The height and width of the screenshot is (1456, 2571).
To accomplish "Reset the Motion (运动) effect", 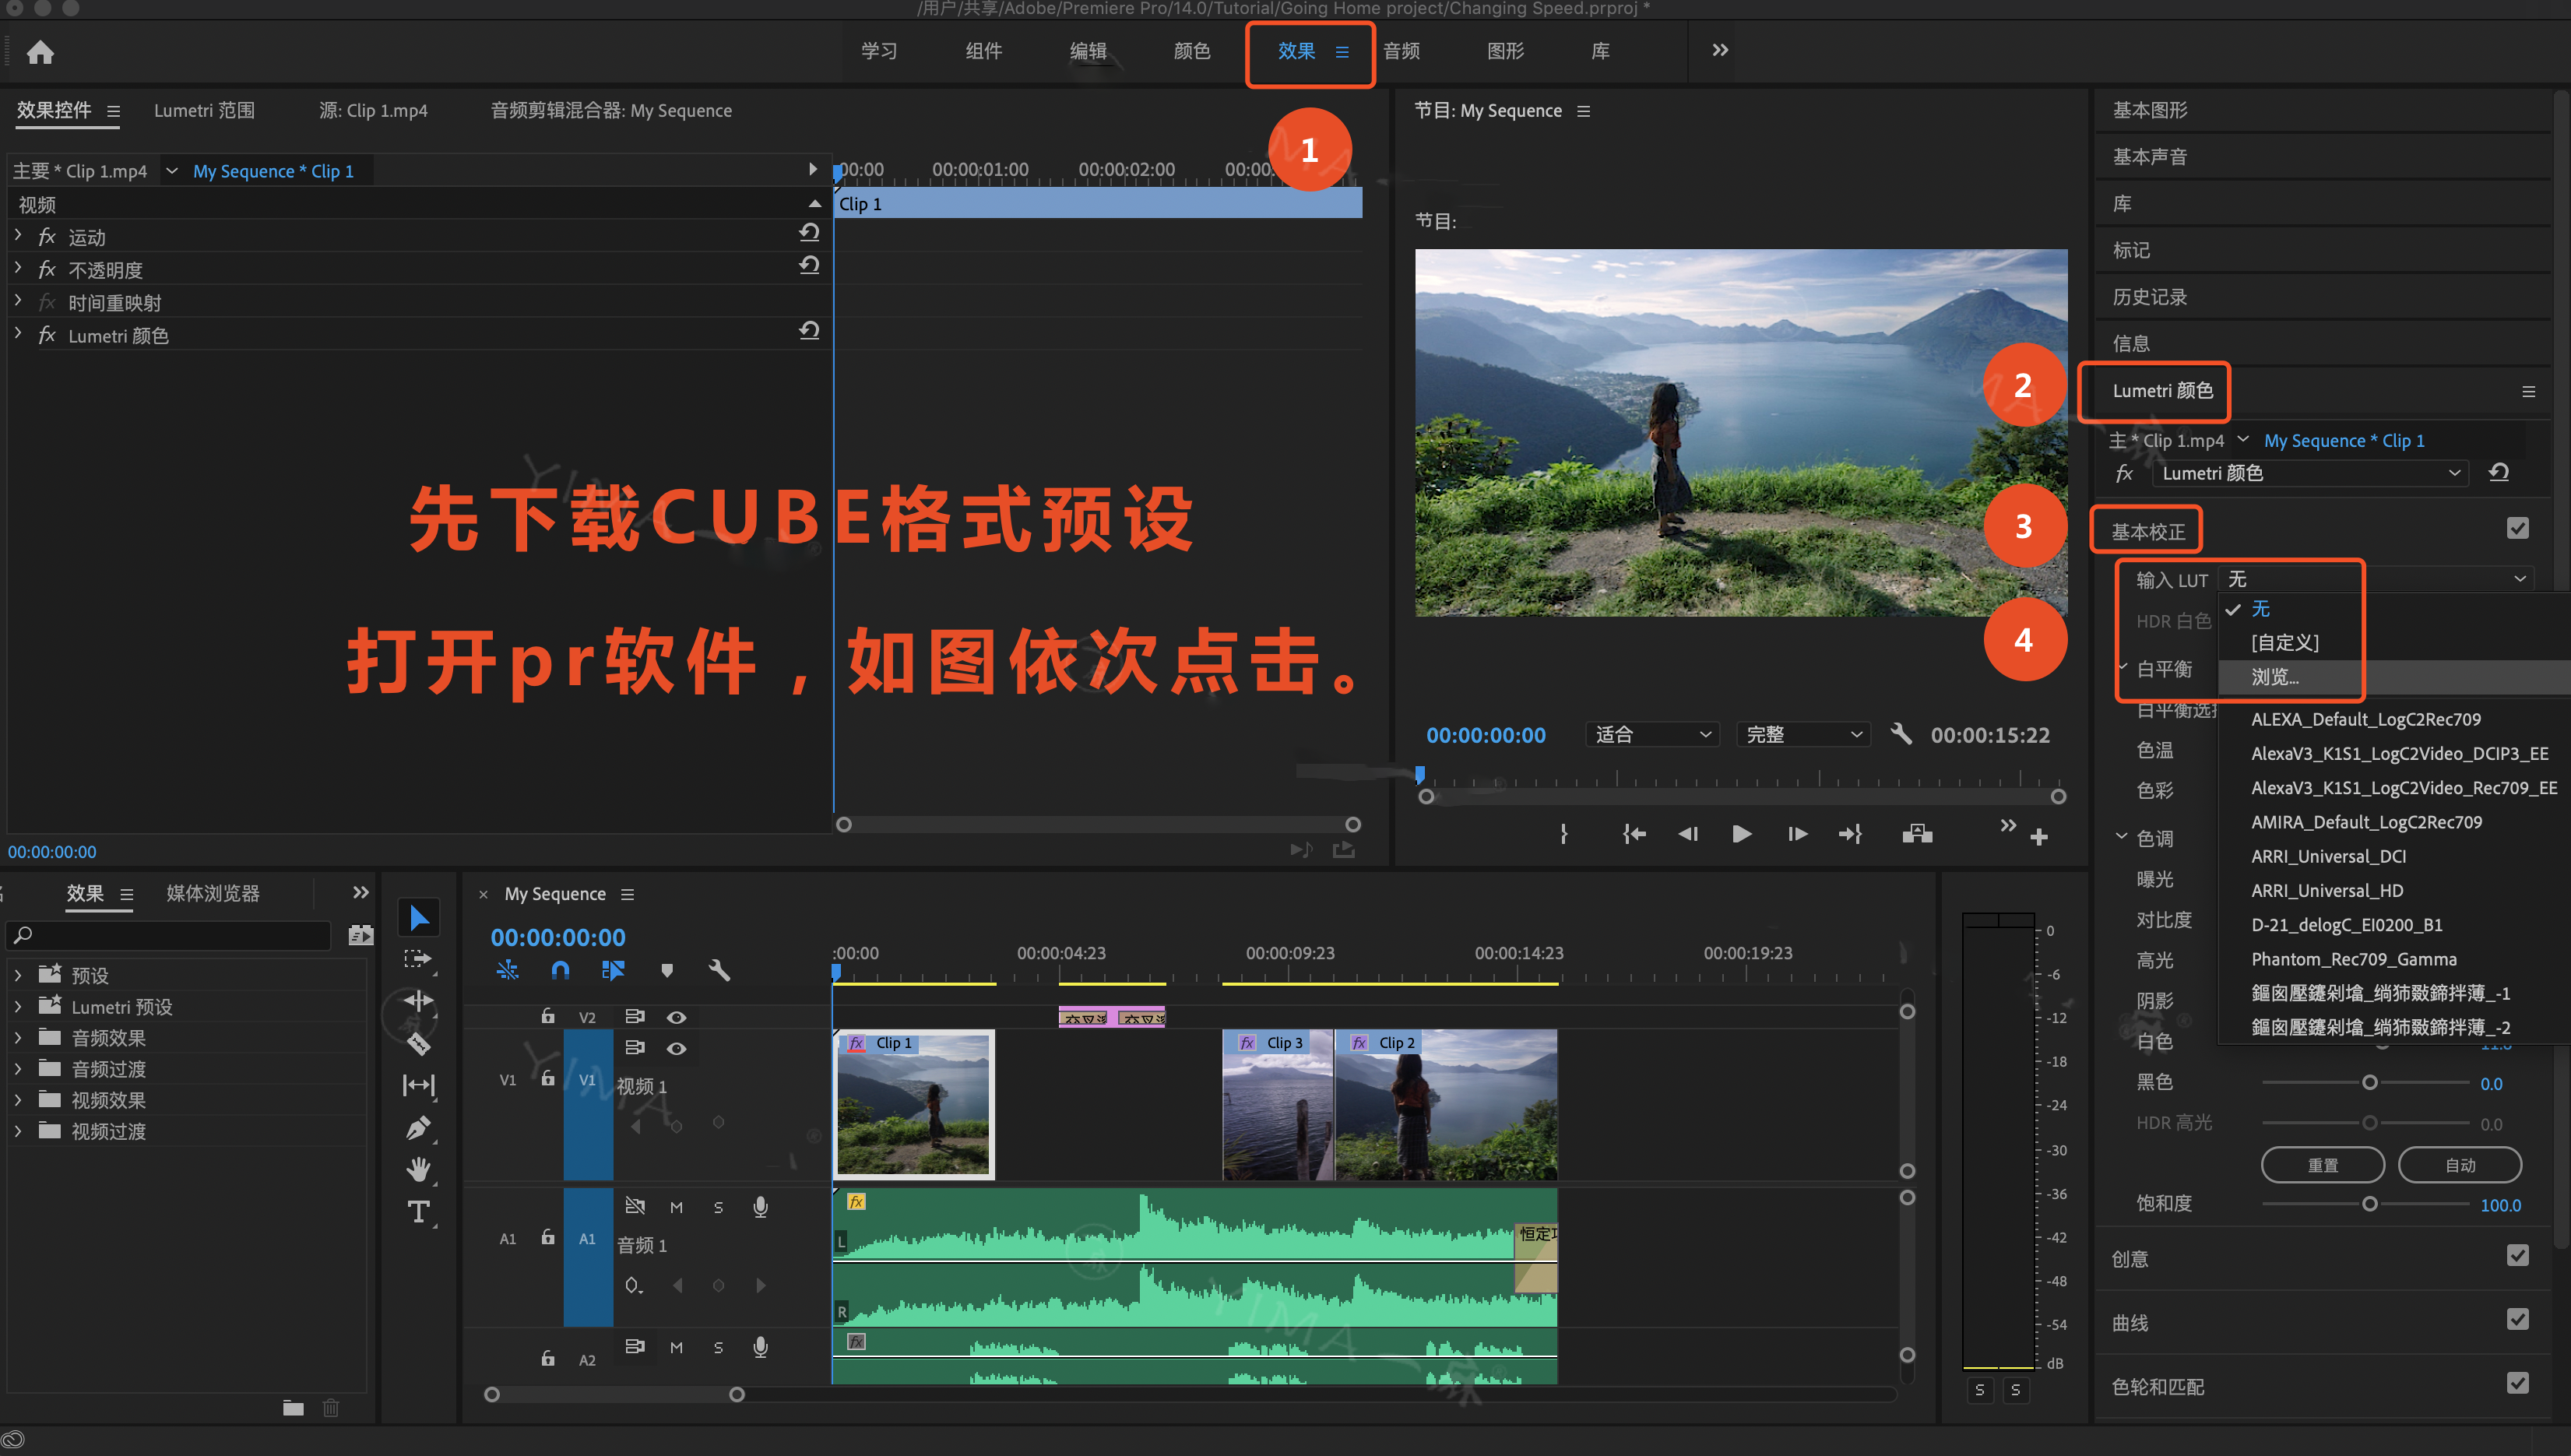I will (x=809, y=232).
